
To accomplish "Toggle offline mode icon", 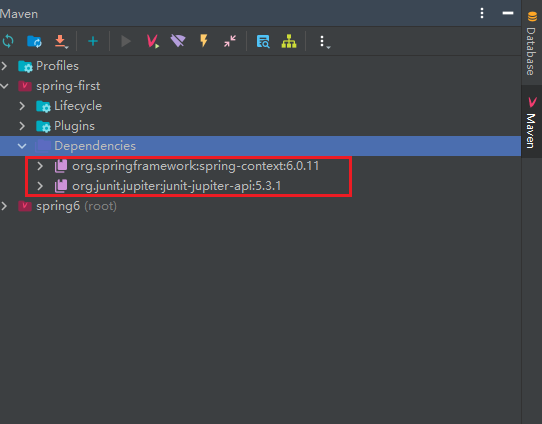I will click(x=178, y=41).
